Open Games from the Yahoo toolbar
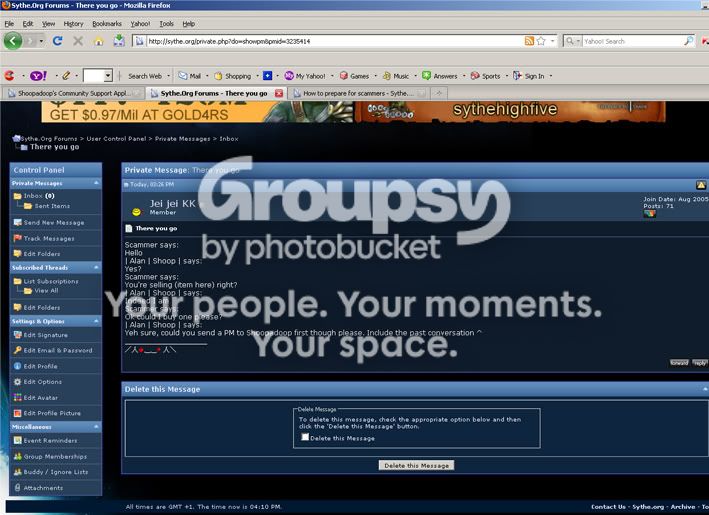This screenshot has width=709, height=515. coord(354,76)
